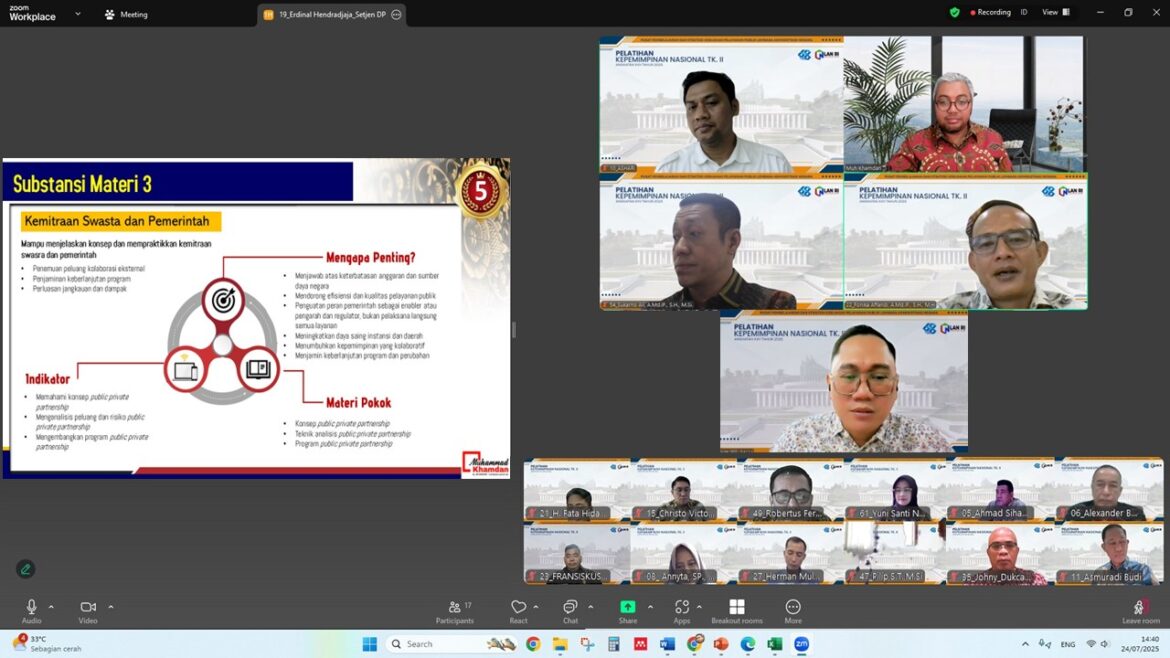Image resolution: width=1170 pixels, height=658 pixels.
Task: Toggle the Video camera button
Action: coord(88,611)
